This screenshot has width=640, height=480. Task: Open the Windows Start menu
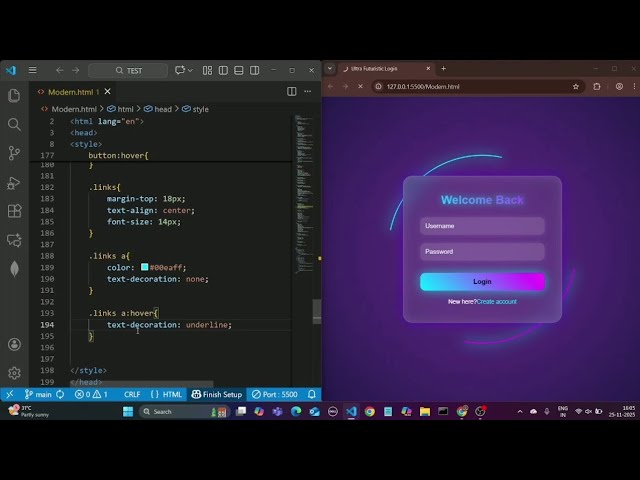pos(128,411)
